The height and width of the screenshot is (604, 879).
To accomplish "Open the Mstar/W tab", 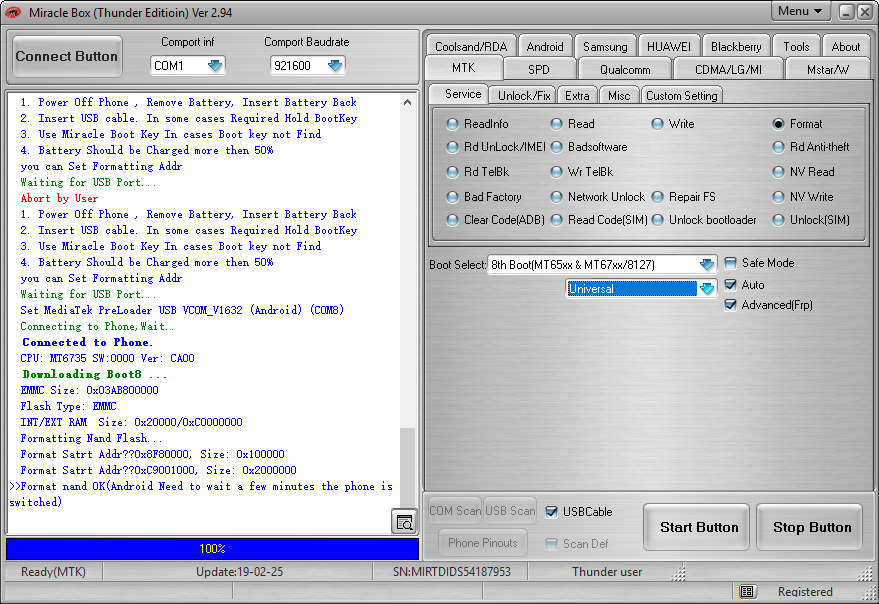I will click(828, 70).
